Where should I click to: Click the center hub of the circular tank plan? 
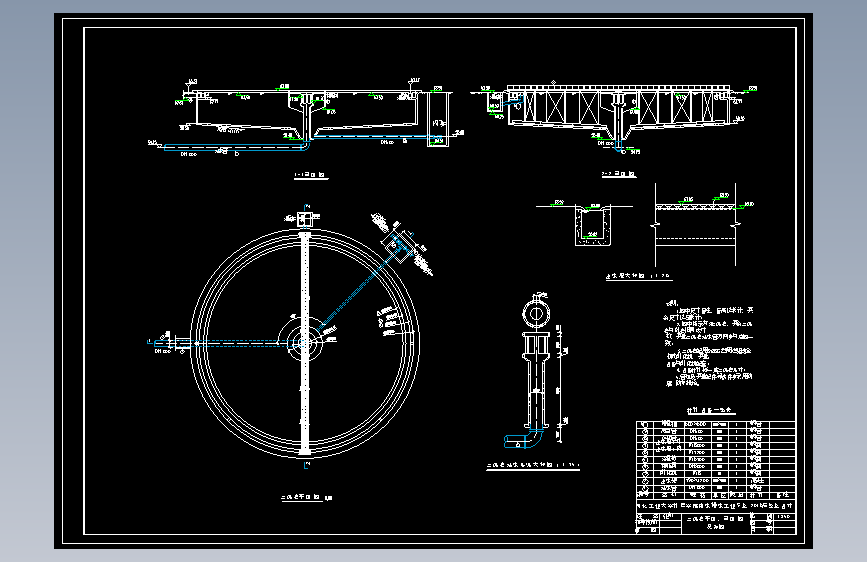pyautogui.click(x=304, y=343)
